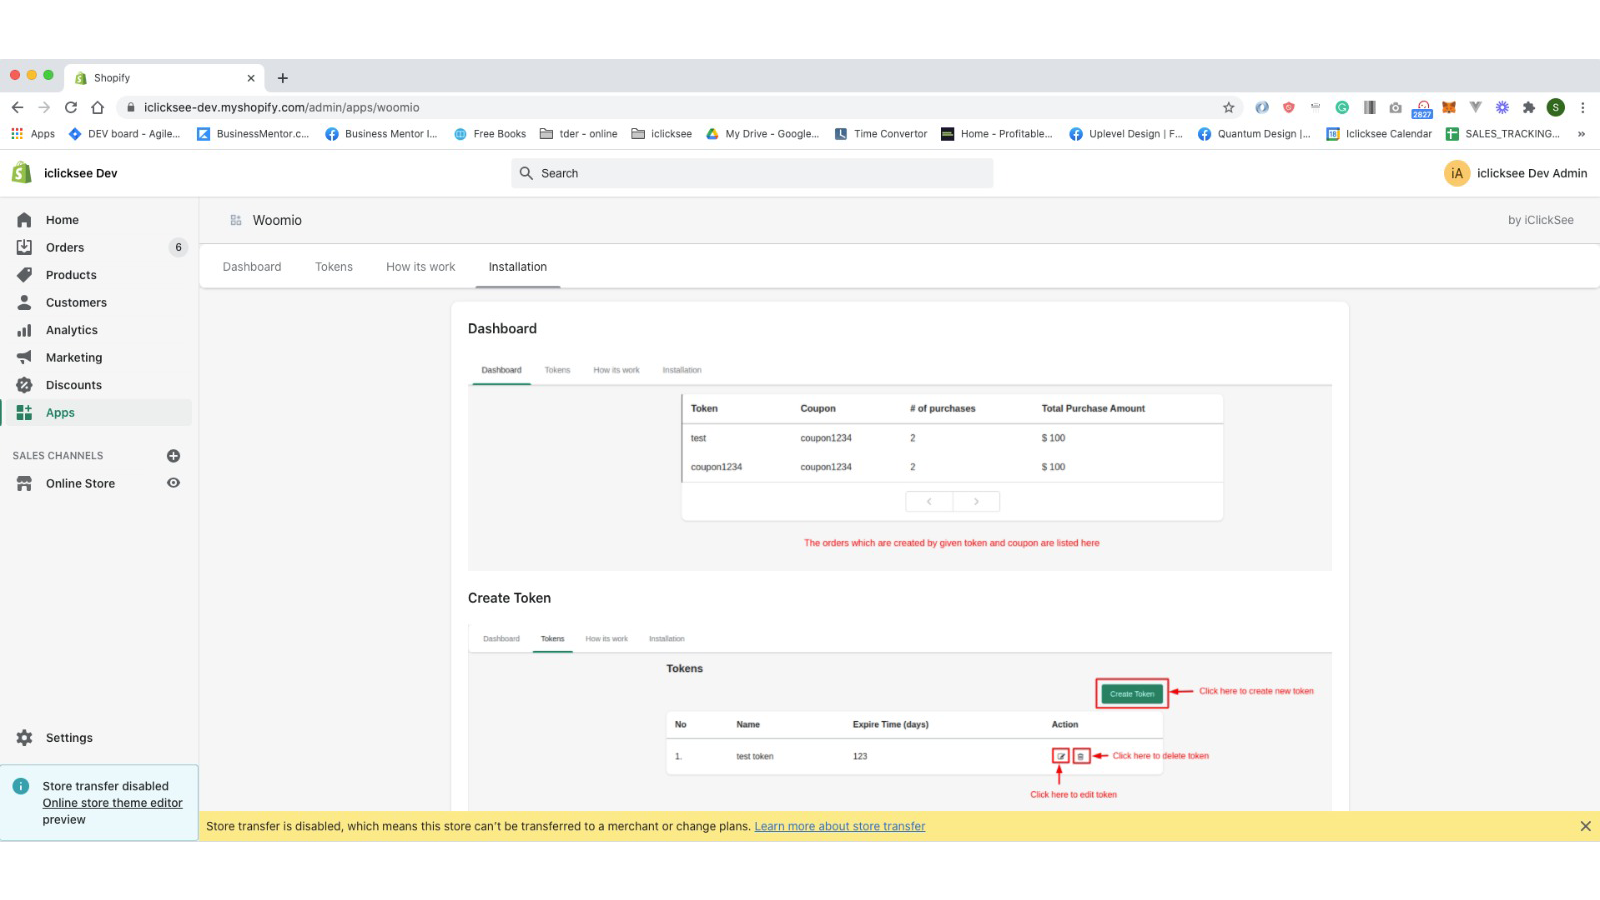Go to Products in the sidebar

[x=71, y=275]
